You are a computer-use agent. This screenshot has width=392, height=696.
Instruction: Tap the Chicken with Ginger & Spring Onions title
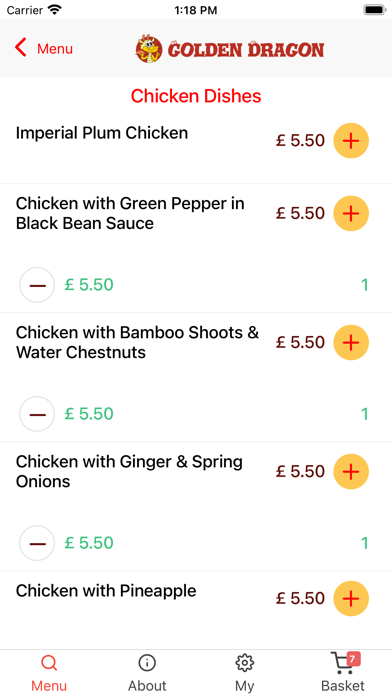pyautogui.click(x=129, y=471)
